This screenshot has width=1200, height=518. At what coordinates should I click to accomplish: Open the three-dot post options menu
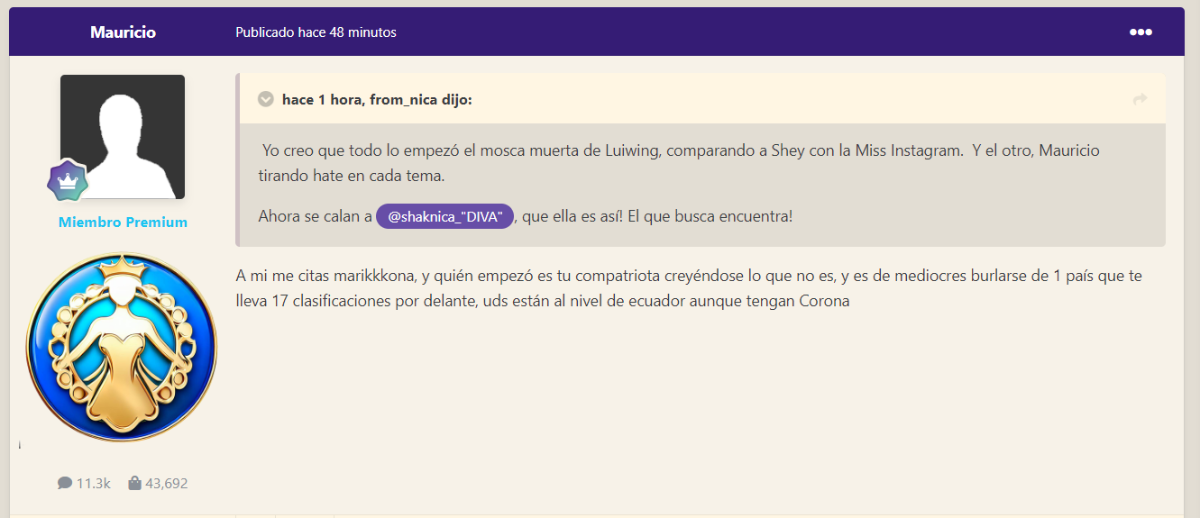coord(1140,32)
